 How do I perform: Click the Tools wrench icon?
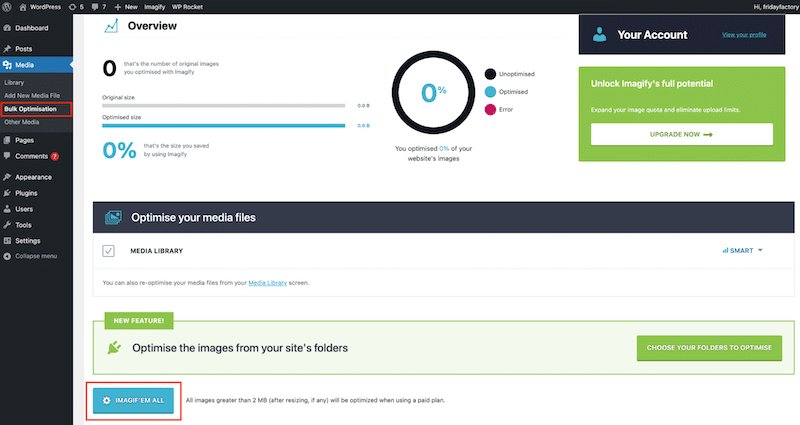(x=7, y=224)
